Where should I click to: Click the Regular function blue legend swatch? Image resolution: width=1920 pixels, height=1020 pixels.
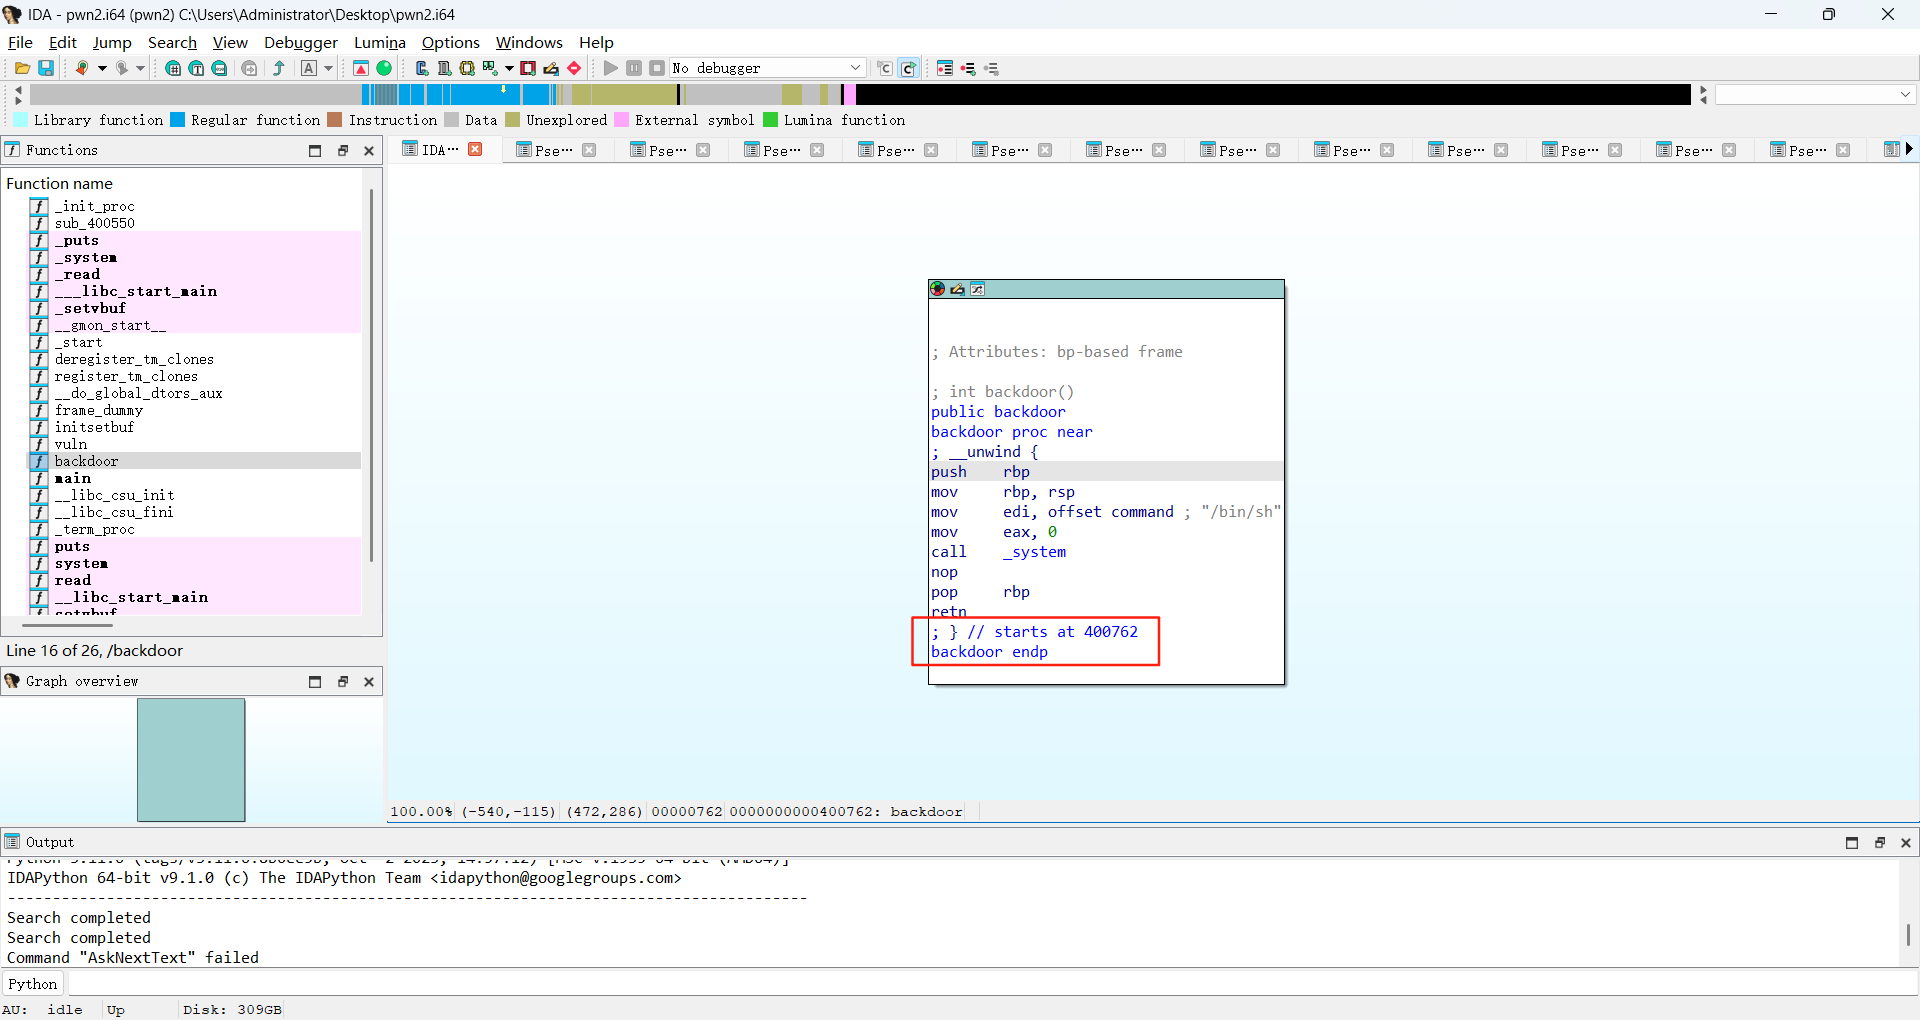[177, 120]
